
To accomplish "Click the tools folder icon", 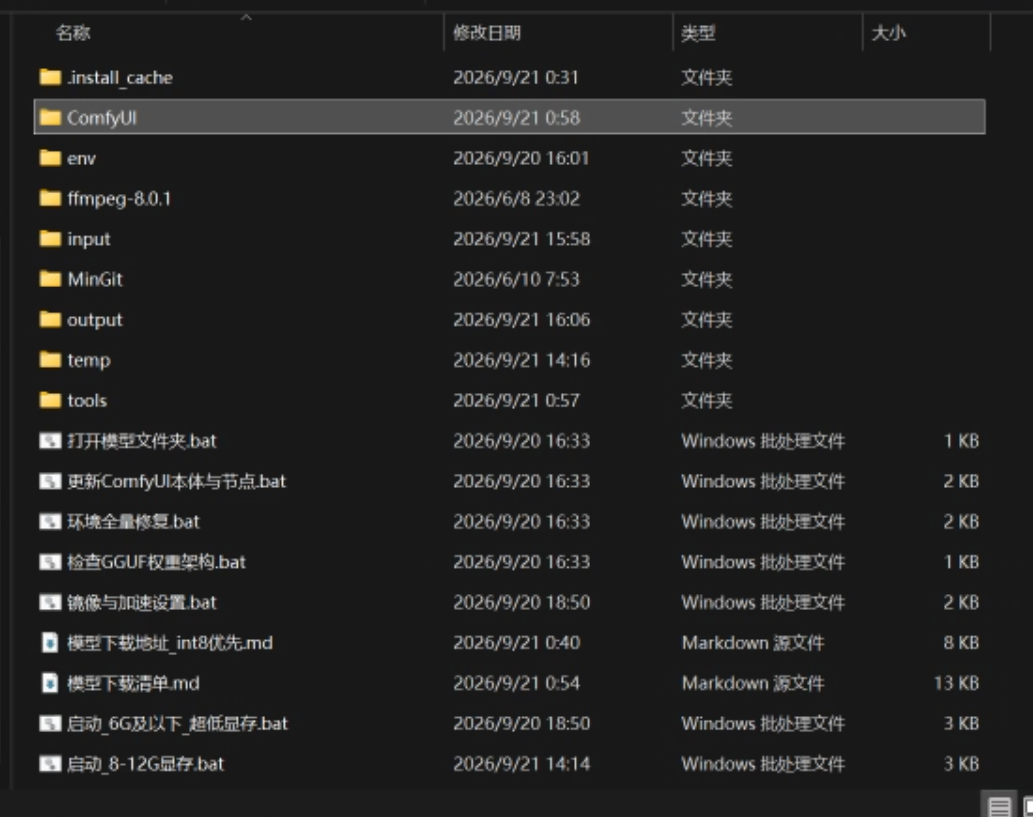I will coord(50,401).
